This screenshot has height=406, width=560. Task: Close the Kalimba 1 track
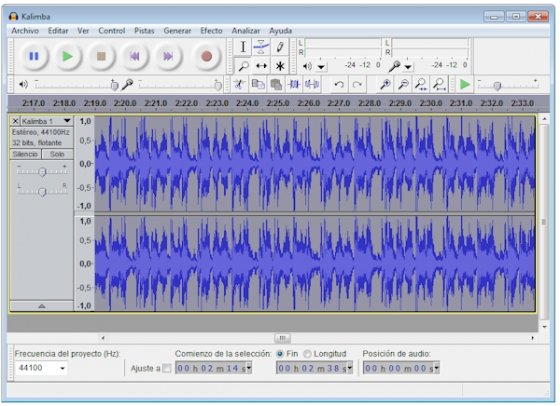15,121
